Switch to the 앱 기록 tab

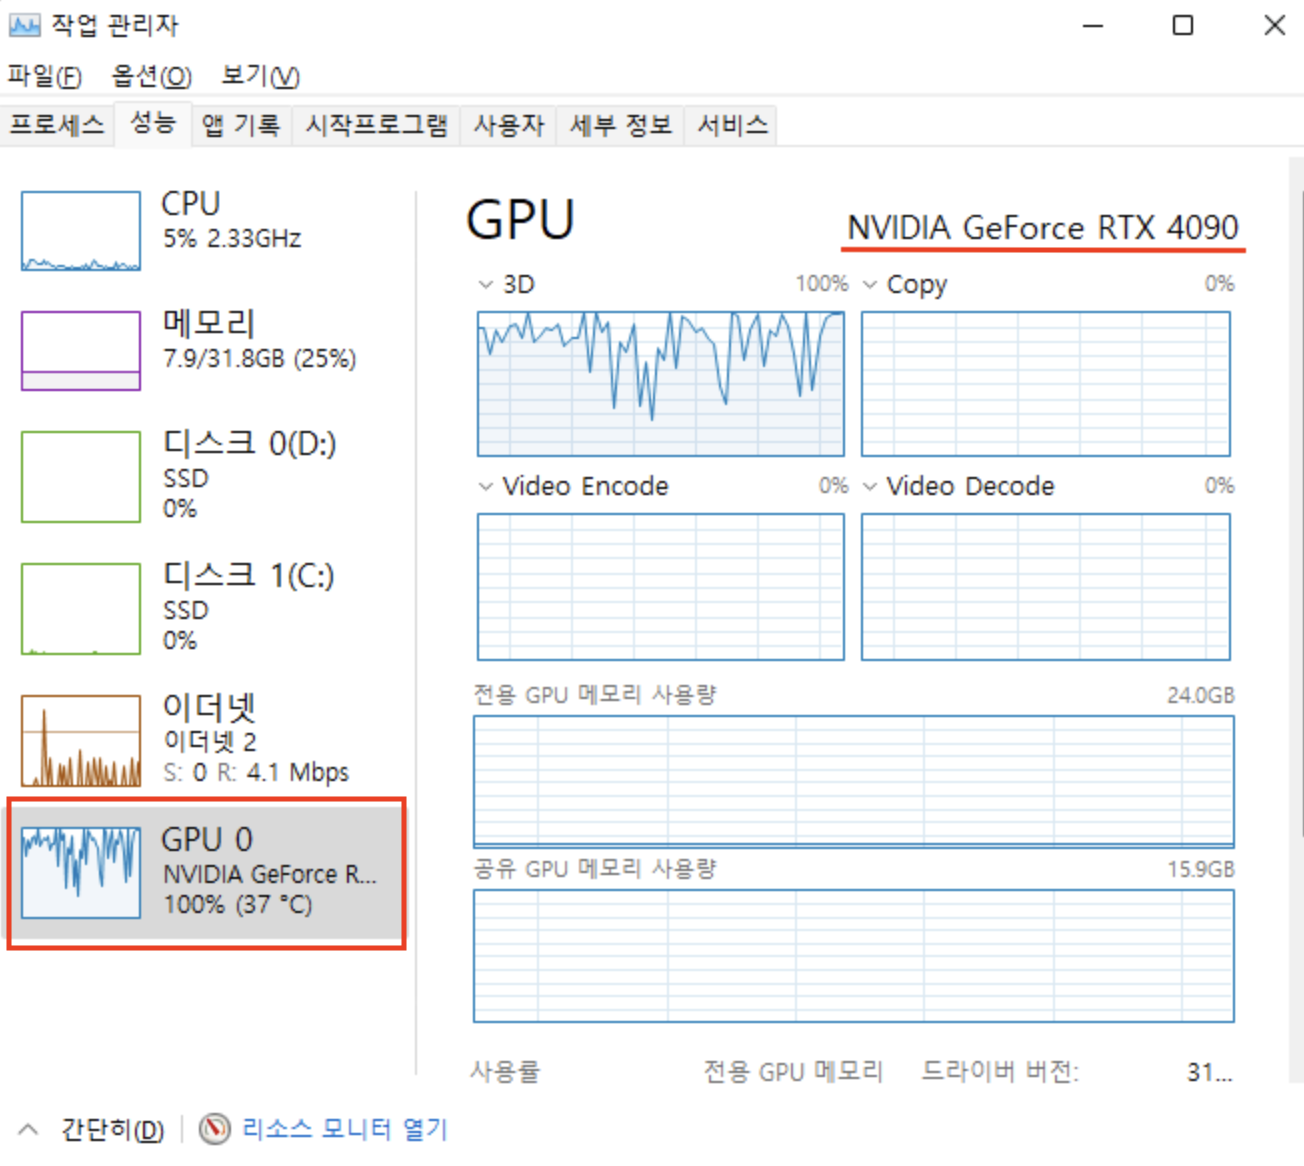241,125
